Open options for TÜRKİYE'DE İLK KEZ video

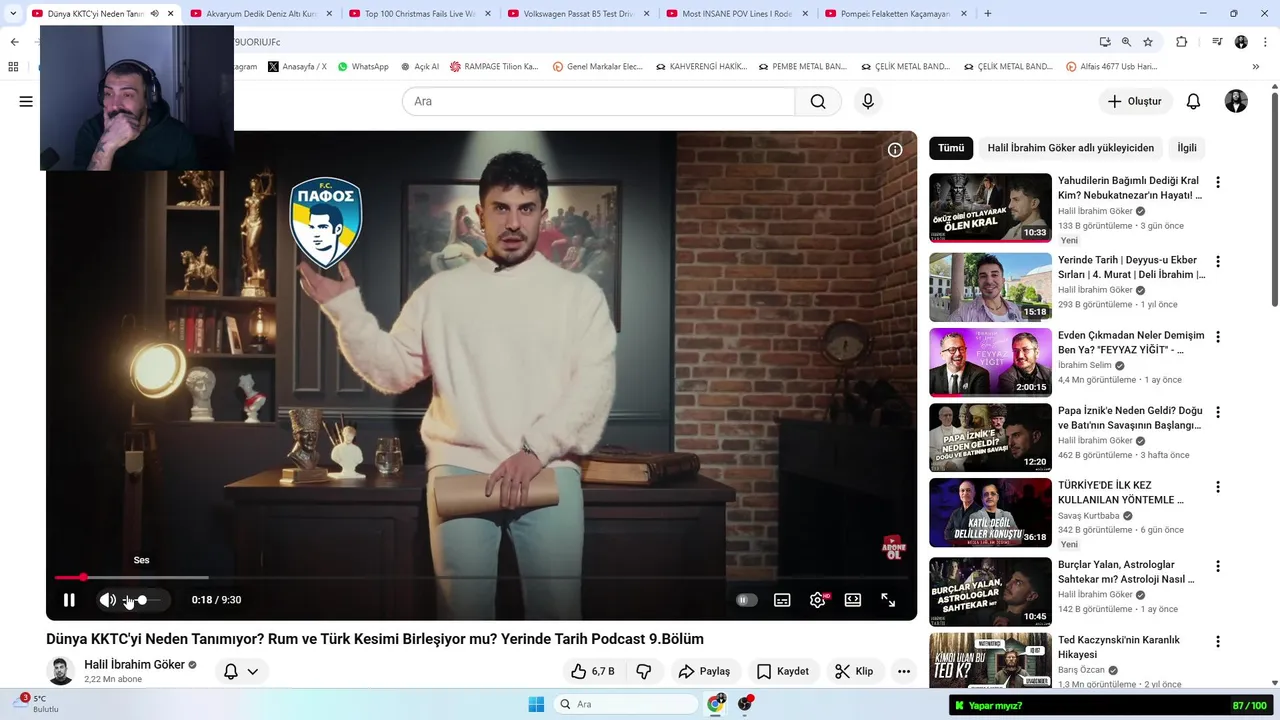(x=1217, y=487)
